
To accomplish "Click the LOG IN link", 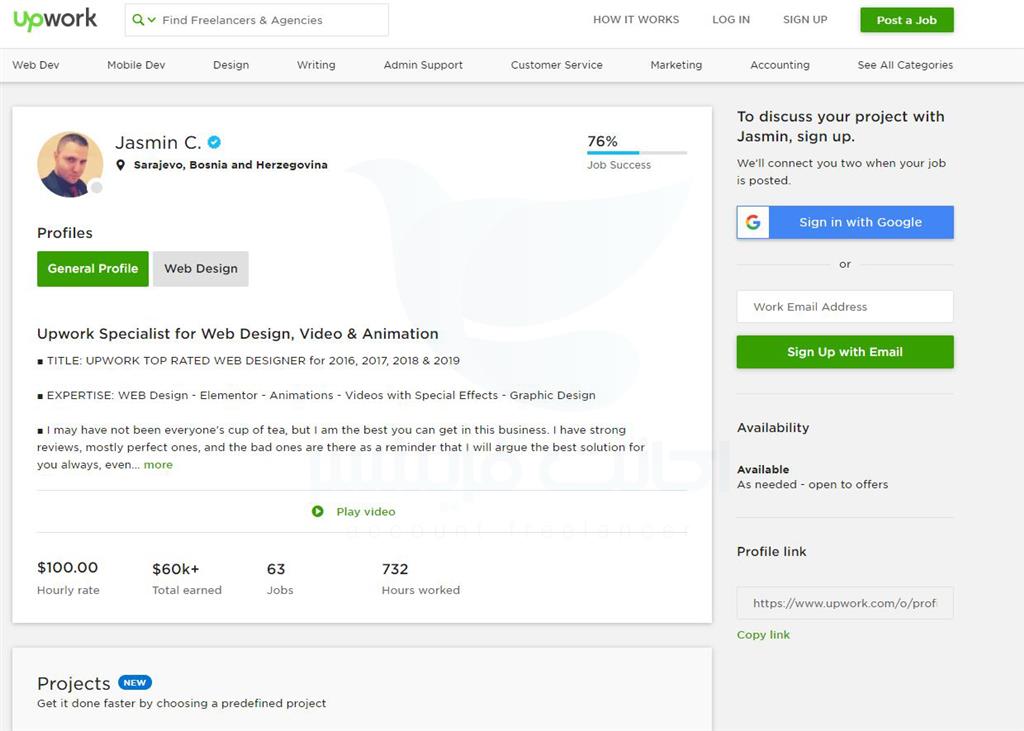I will click(x=731, y=20).
